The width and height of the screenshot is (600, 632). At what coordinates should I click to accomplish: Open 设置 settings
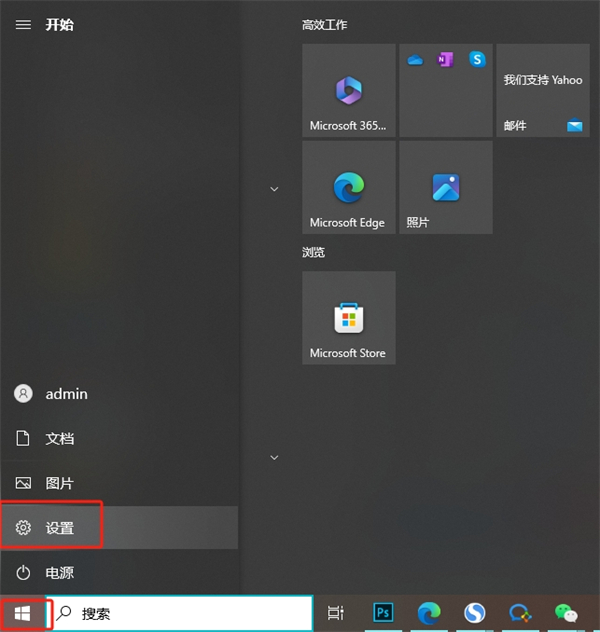(119, 528)
